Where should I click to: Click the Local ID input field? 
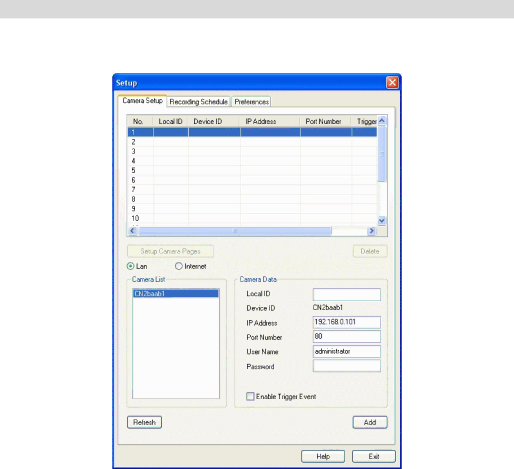click(x=347, y=294)
